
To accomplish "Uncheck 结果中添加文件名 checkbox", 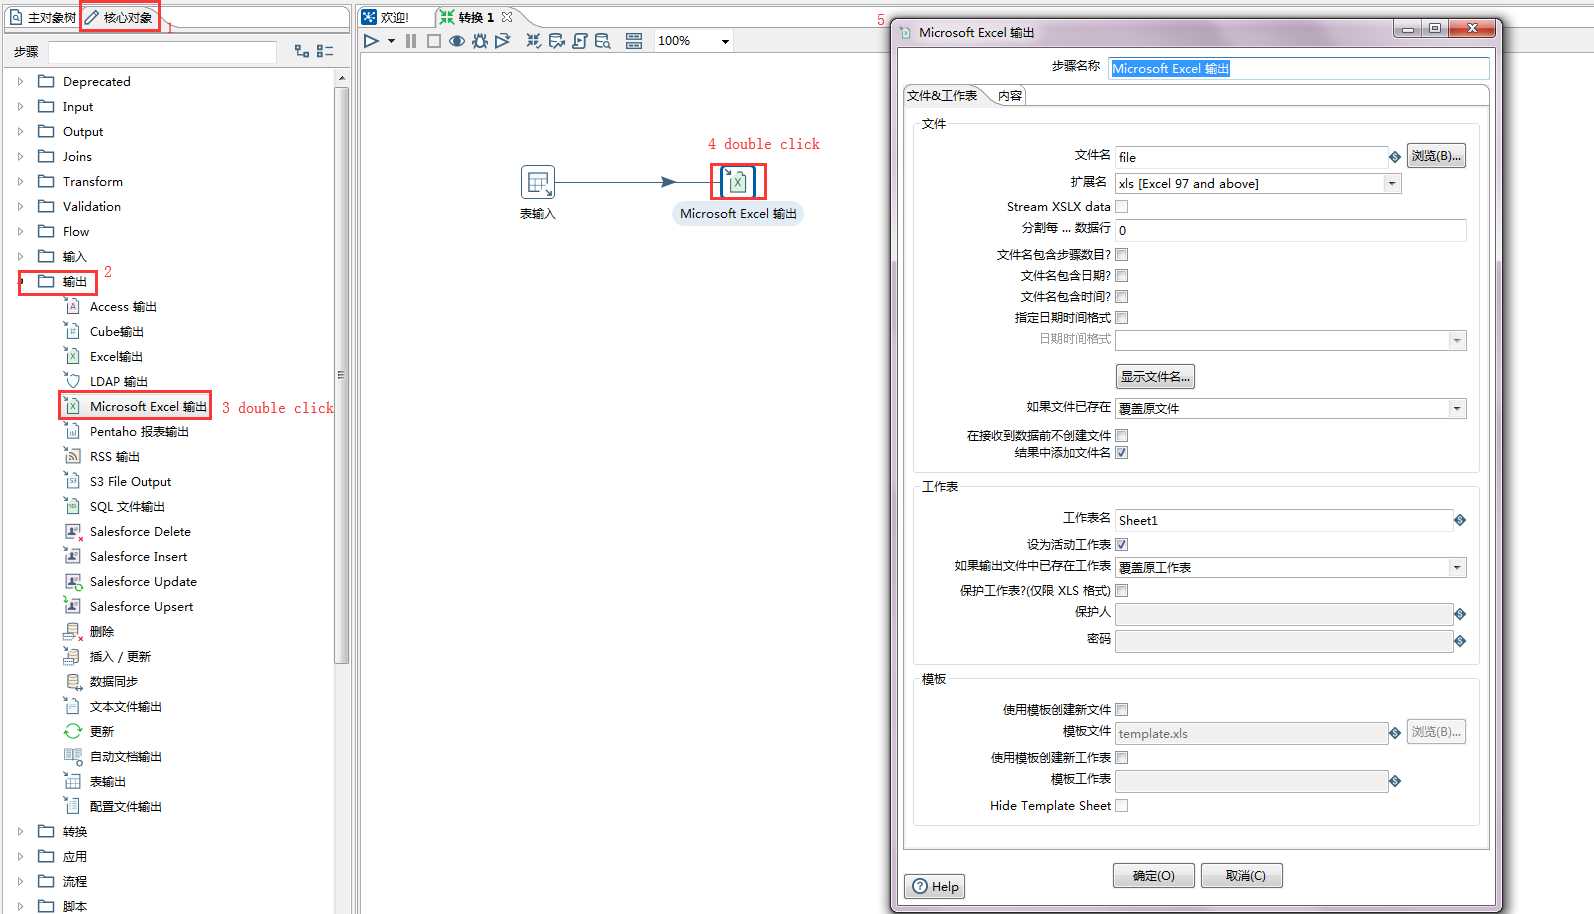I will [1122, 453].
